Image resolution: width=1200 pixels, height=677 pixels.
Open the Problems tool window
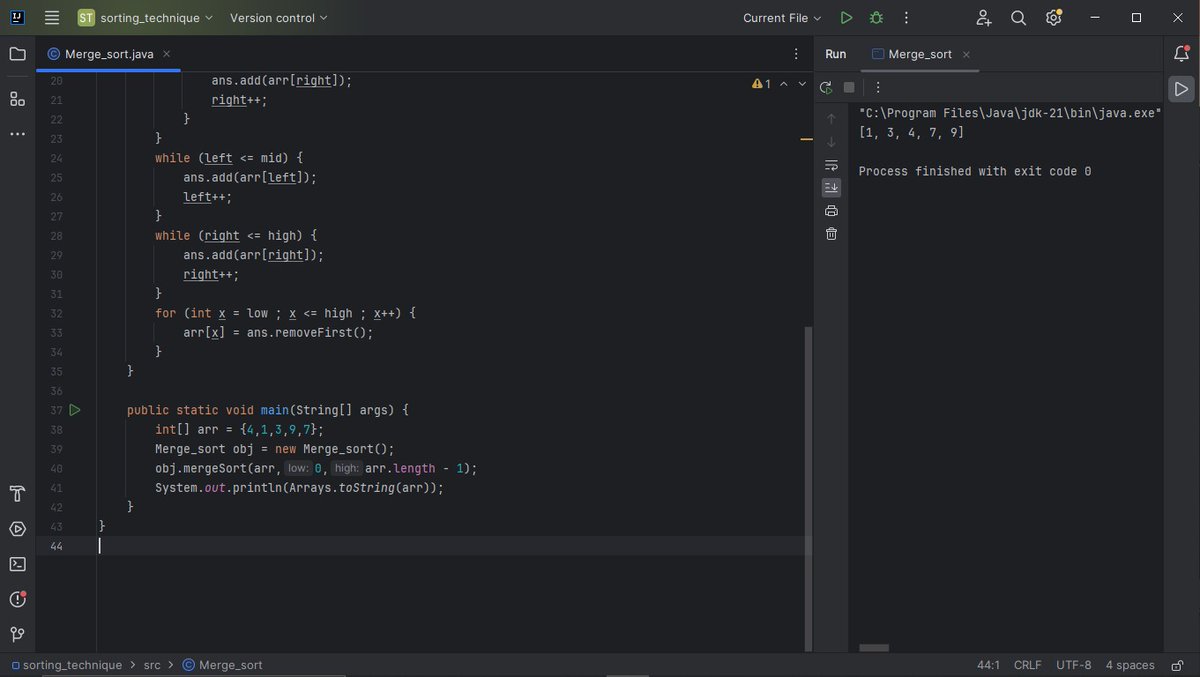click(17, 599)
